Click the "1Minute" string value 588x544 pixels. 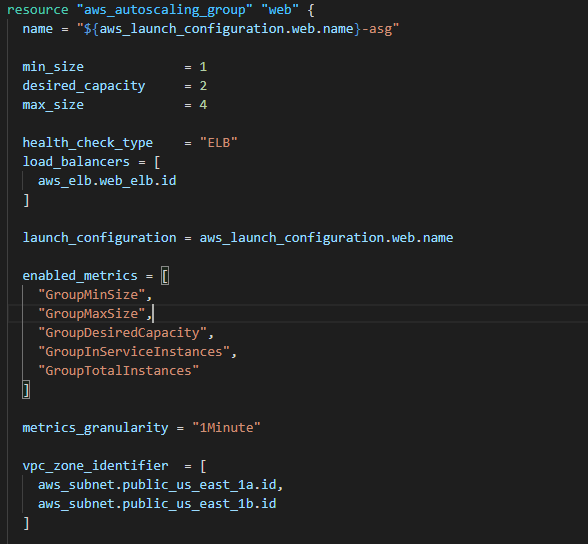click(x=226, y=428)
